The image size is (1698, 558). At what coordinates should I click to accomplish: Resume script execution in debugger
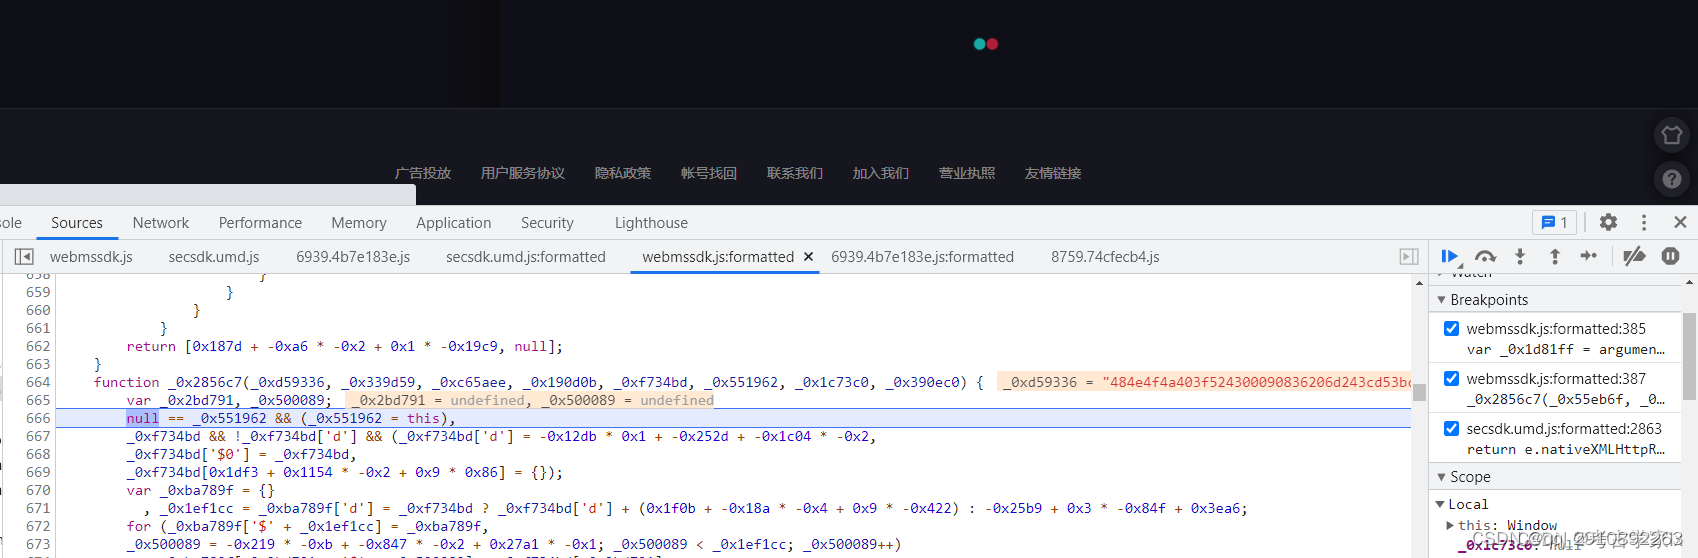pos(1449,257)
